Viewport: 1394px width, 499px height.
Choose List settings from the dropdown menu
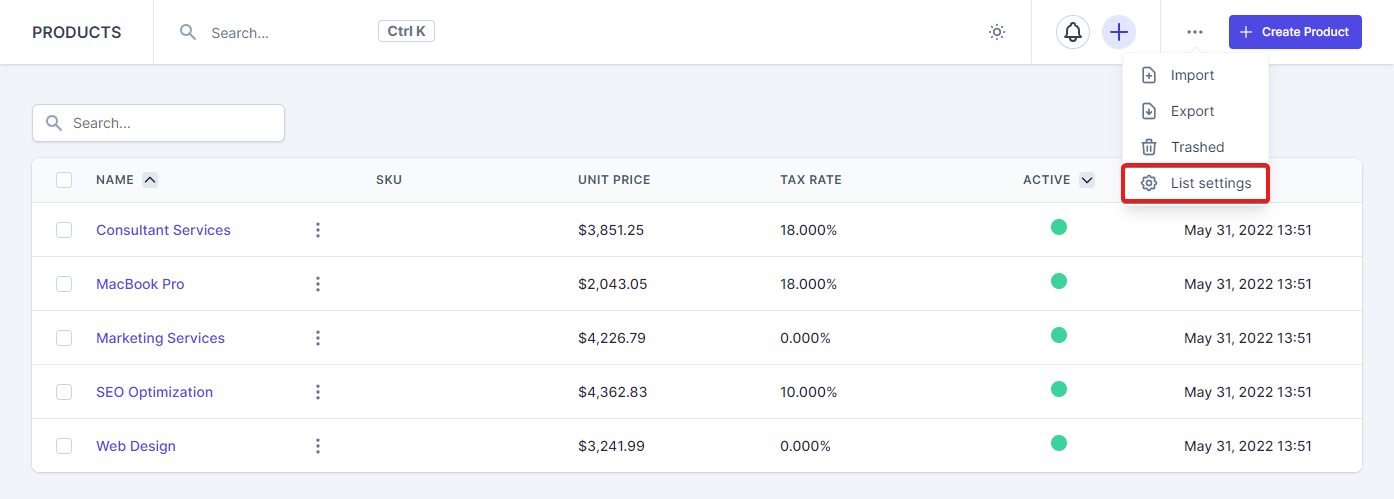tap(1195, 183)
